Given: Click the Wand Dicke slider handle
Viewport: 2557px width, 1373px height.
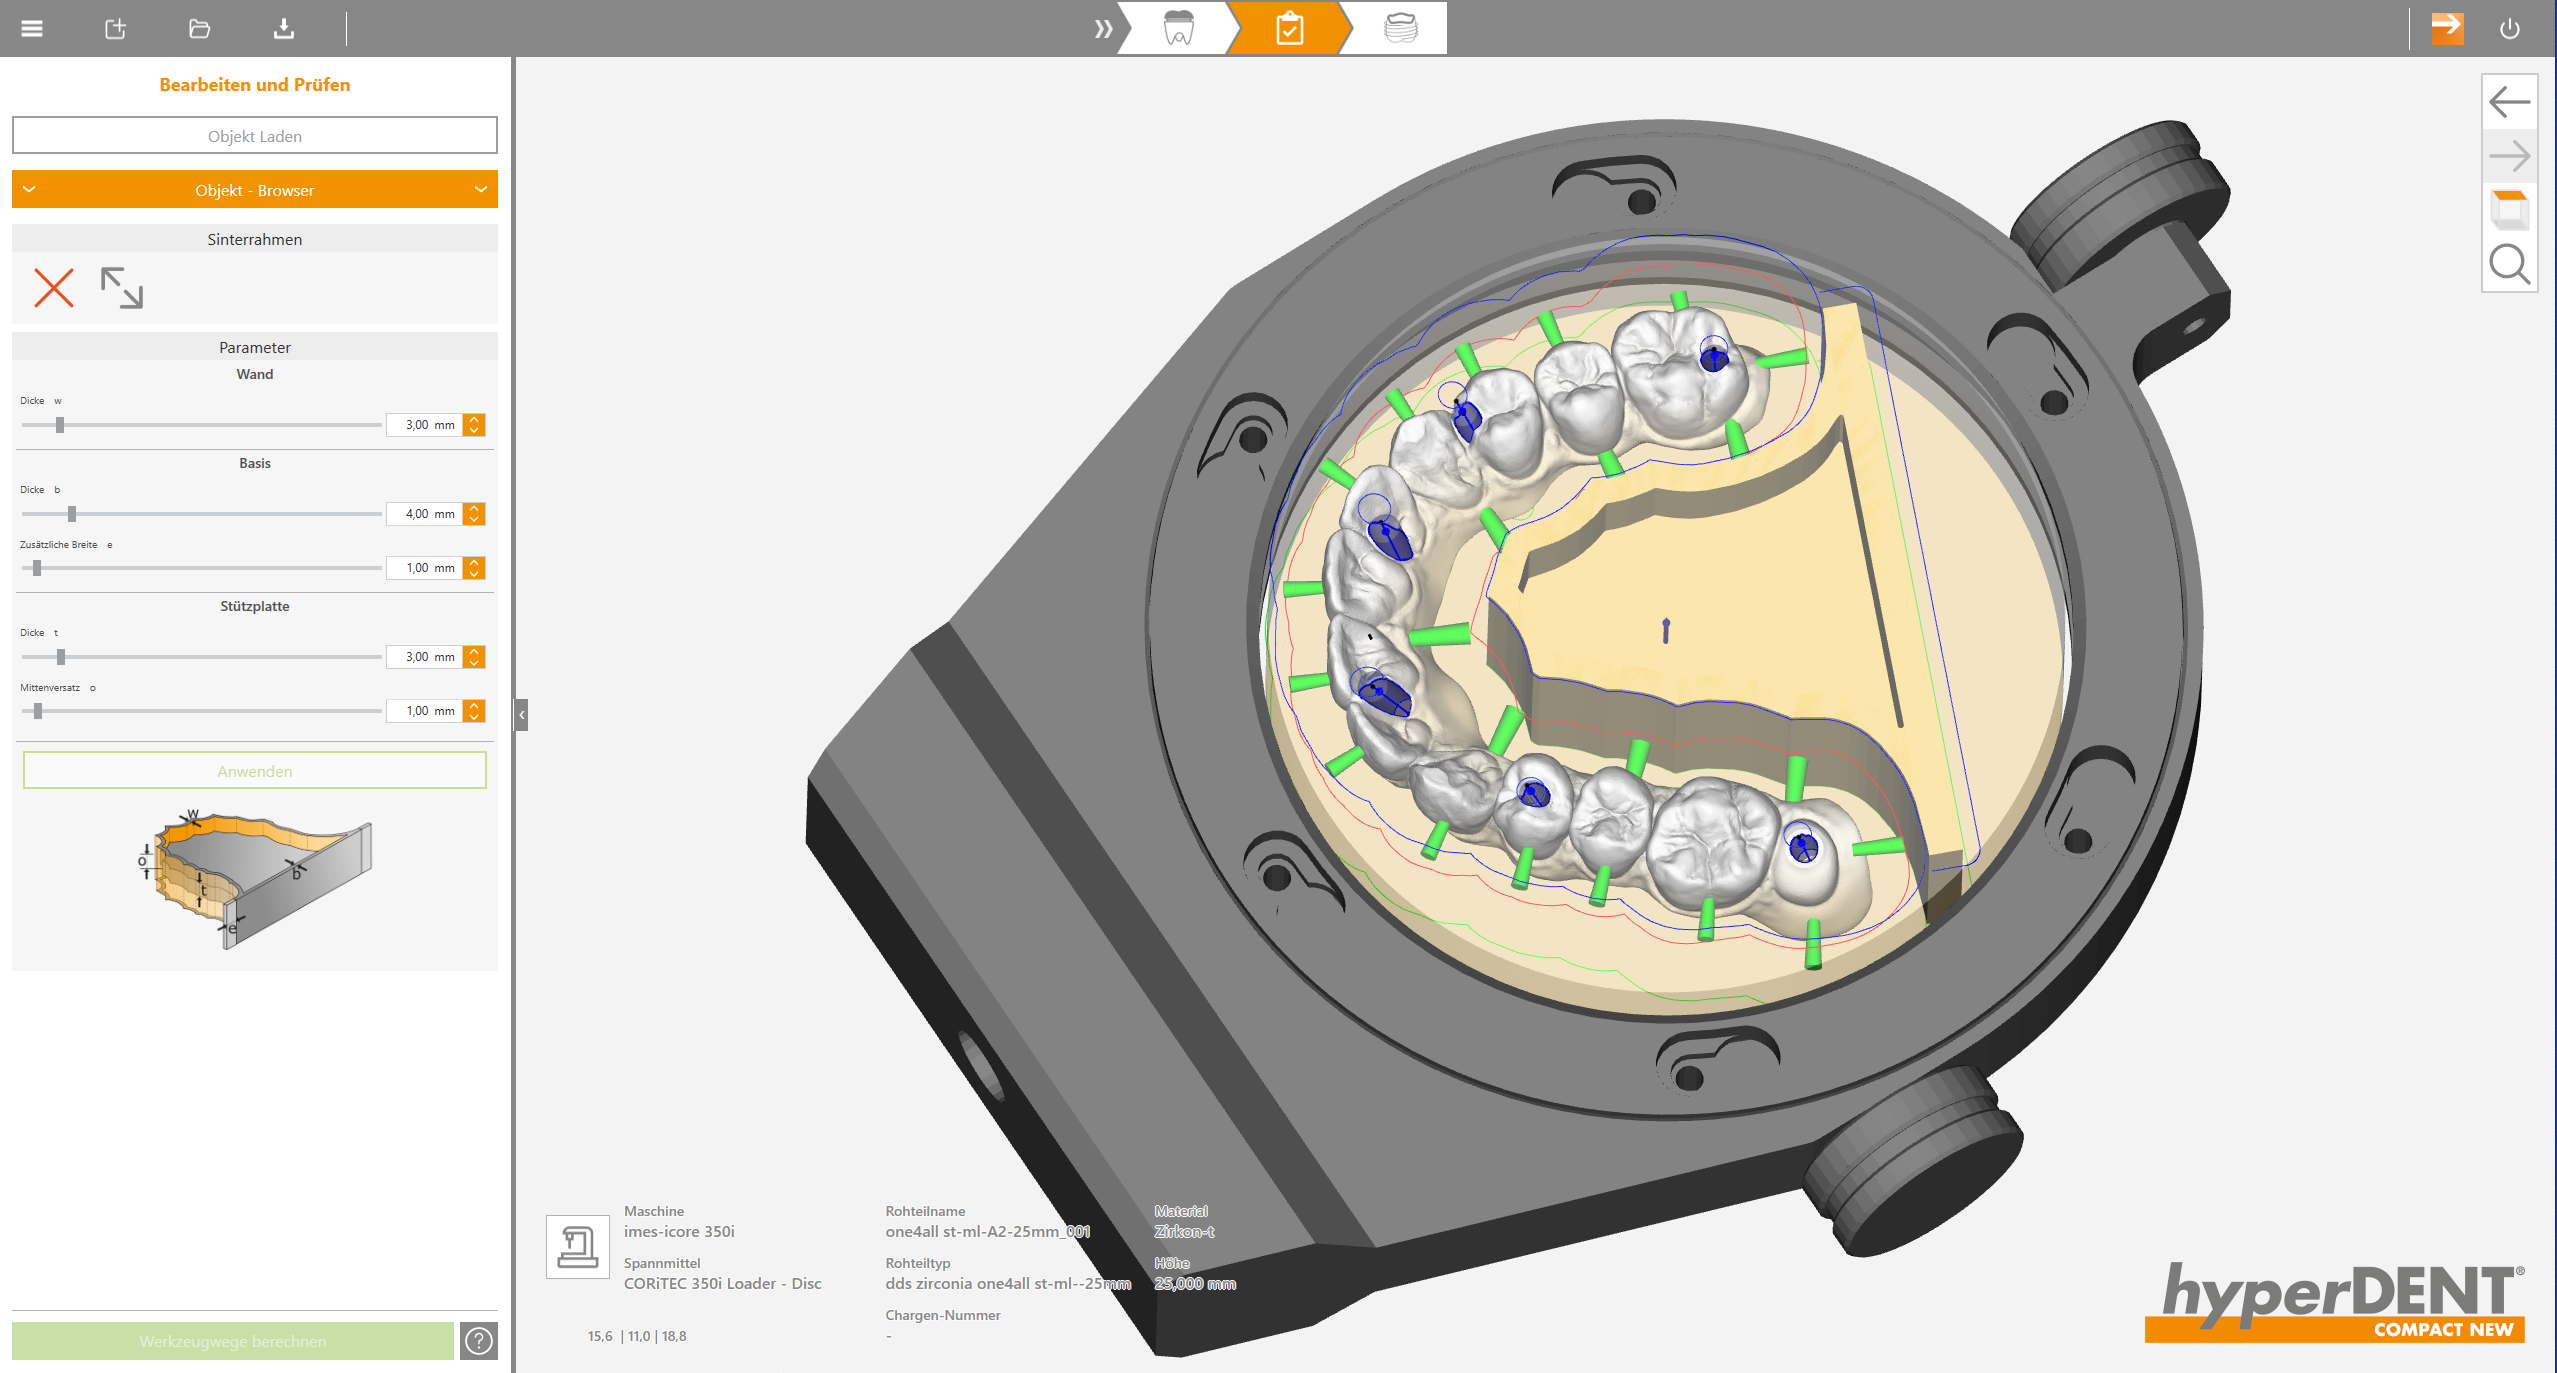Looking at the screenshot, I should (x=62, y=424).
